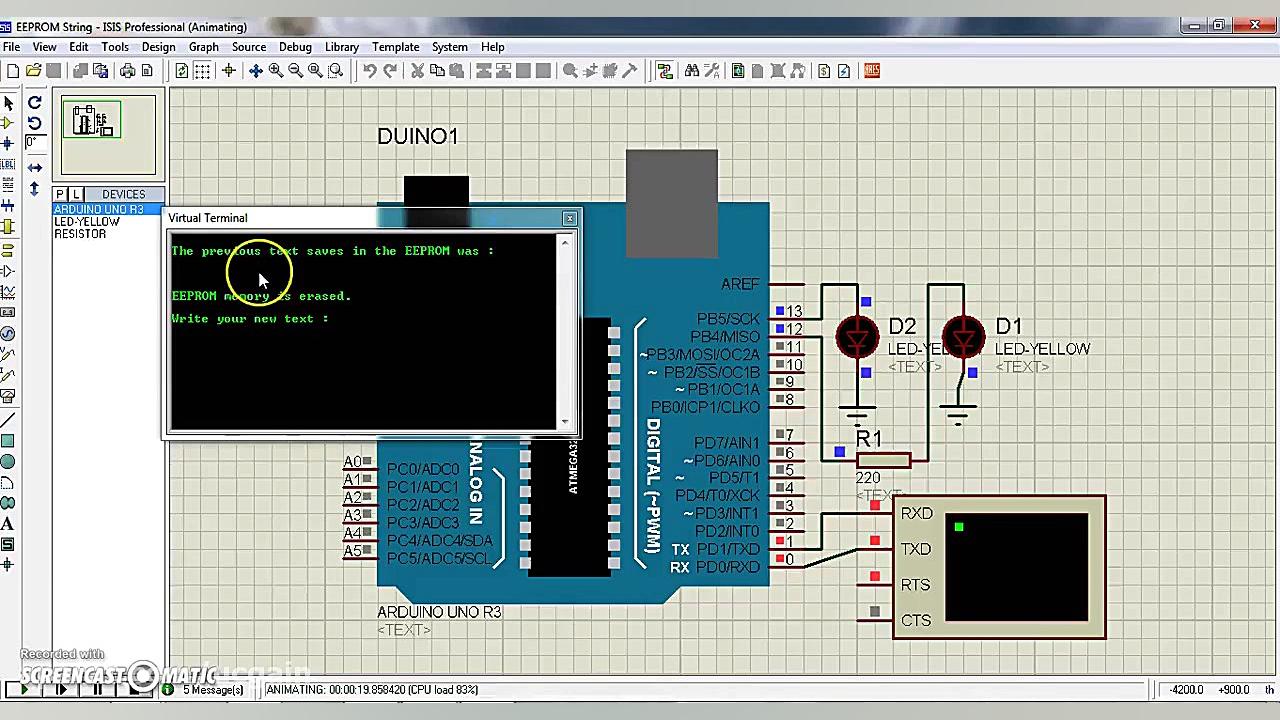The height and width of the screenshot is (720, 1280).
Task: Pause the running simulation
Action: click(x=96, y=690)
